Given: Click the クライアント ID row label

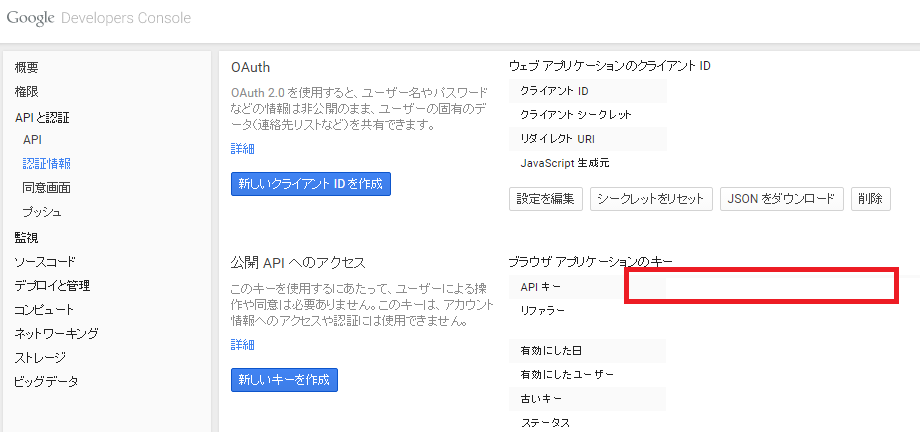Looking at the screenshot, I should [x=554, y=91].
